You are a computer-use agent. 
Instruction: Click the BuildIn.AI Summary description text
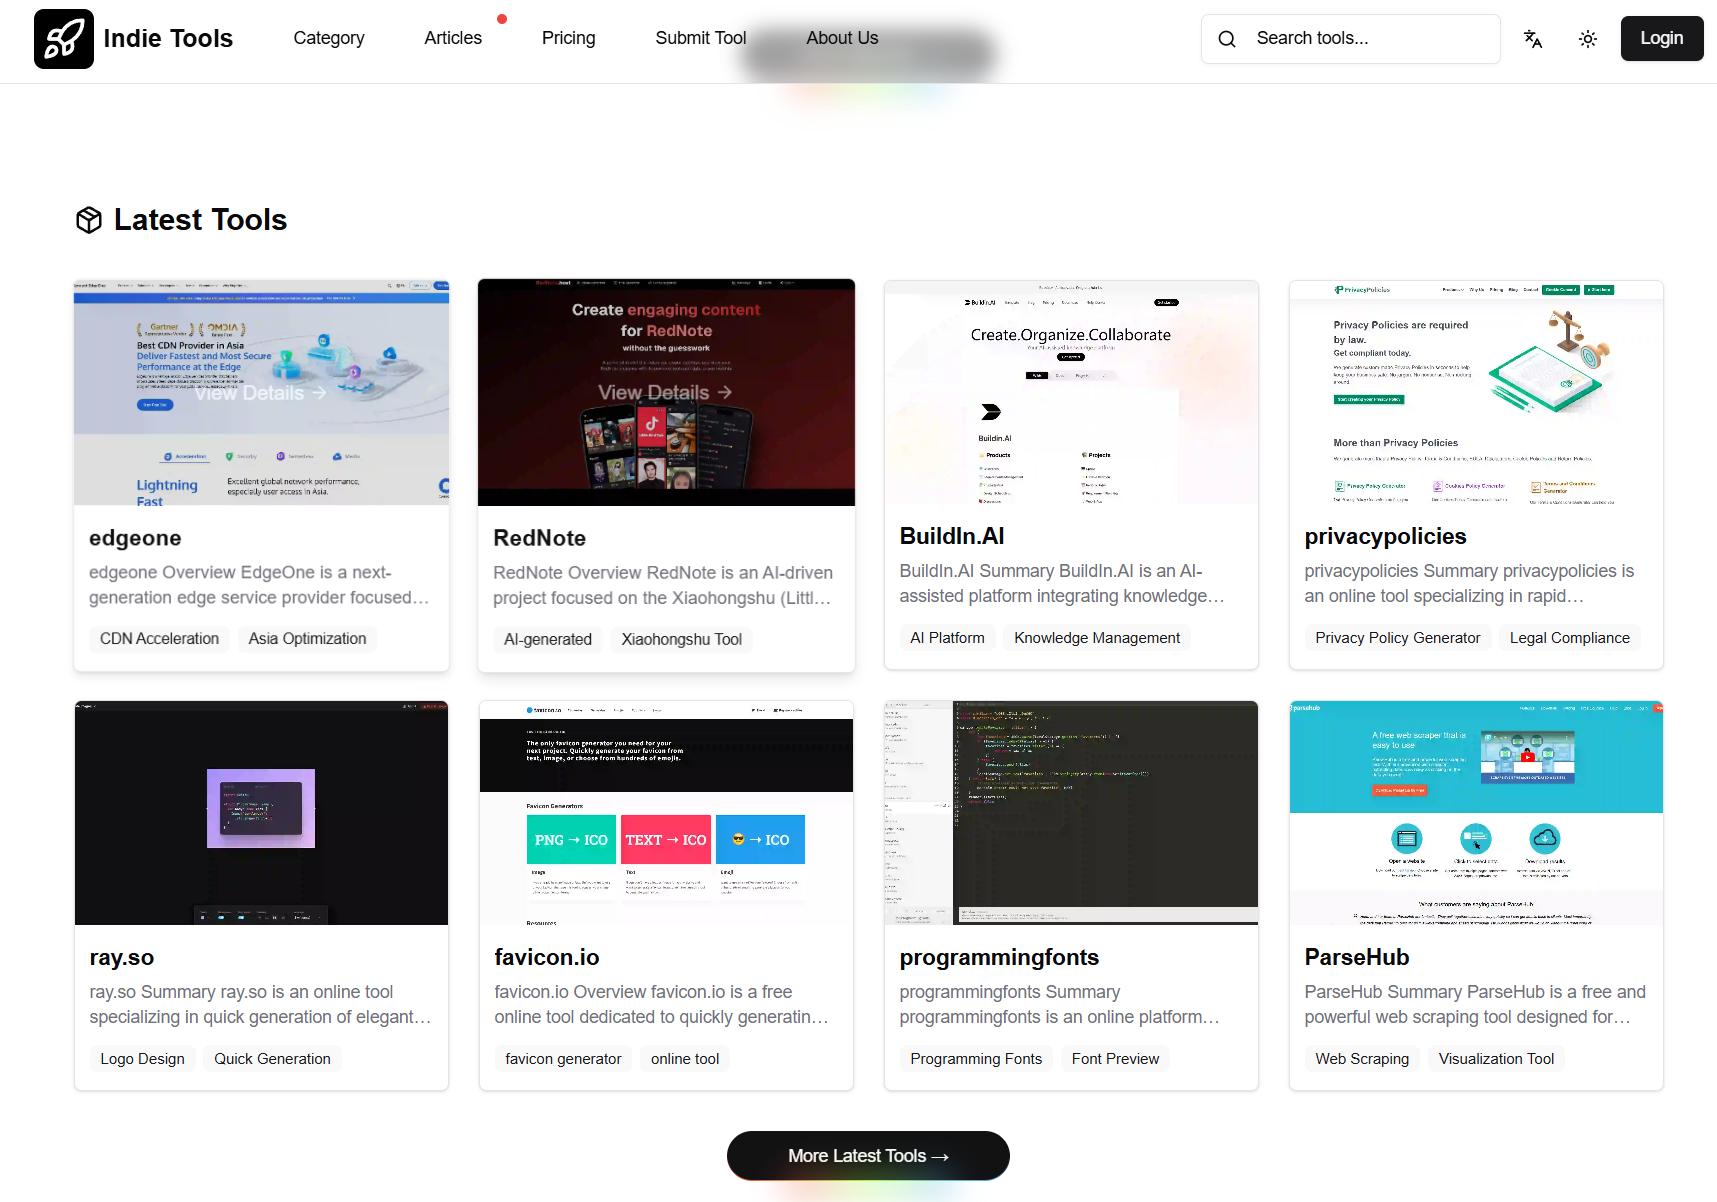click(1062, 583)
